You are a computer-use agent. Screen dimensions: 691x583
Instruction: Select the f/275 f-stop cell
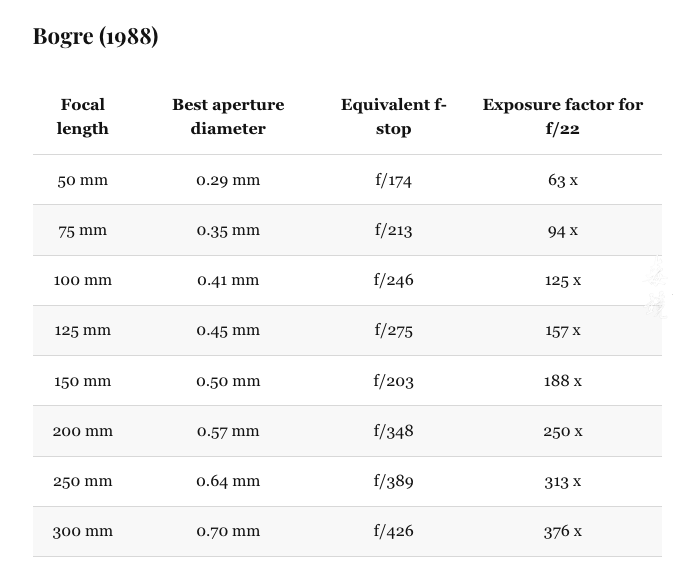[393, 330]
